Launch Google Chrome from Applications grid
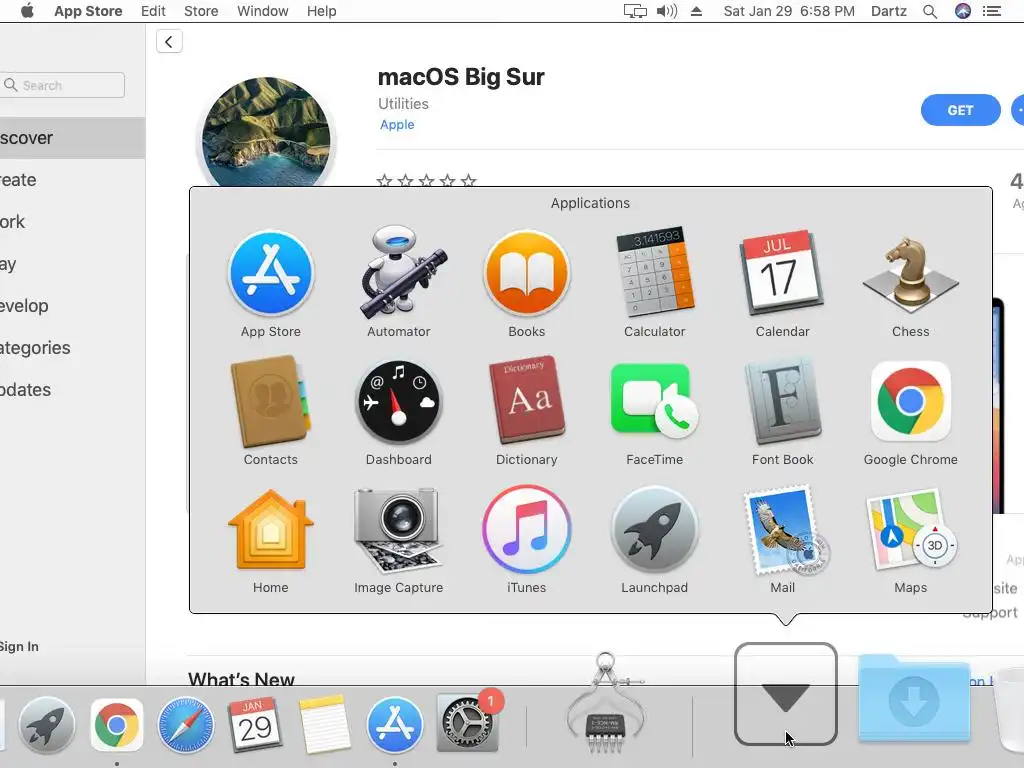Viewport: 1024px width, 768px height. coord(910,401)
